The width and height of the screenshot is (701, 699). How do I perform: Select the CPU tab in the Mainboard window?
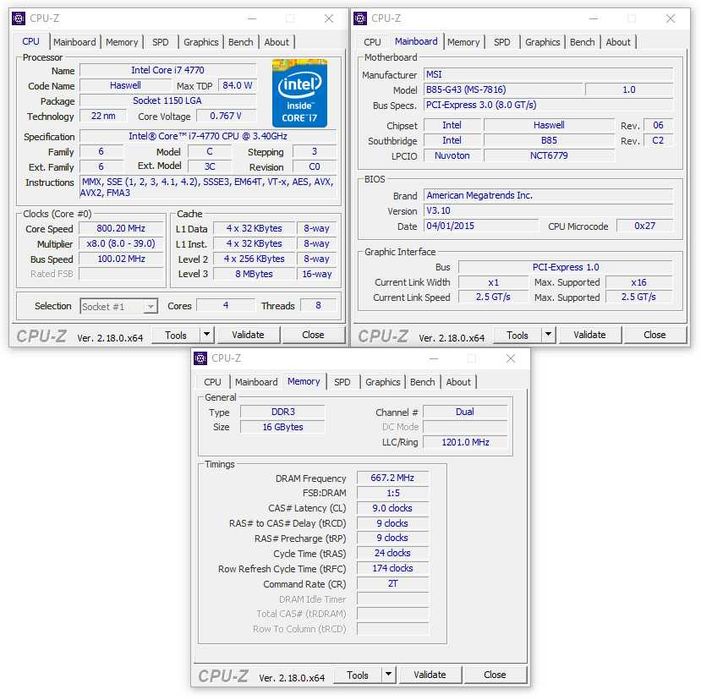(x=372, y=42)
